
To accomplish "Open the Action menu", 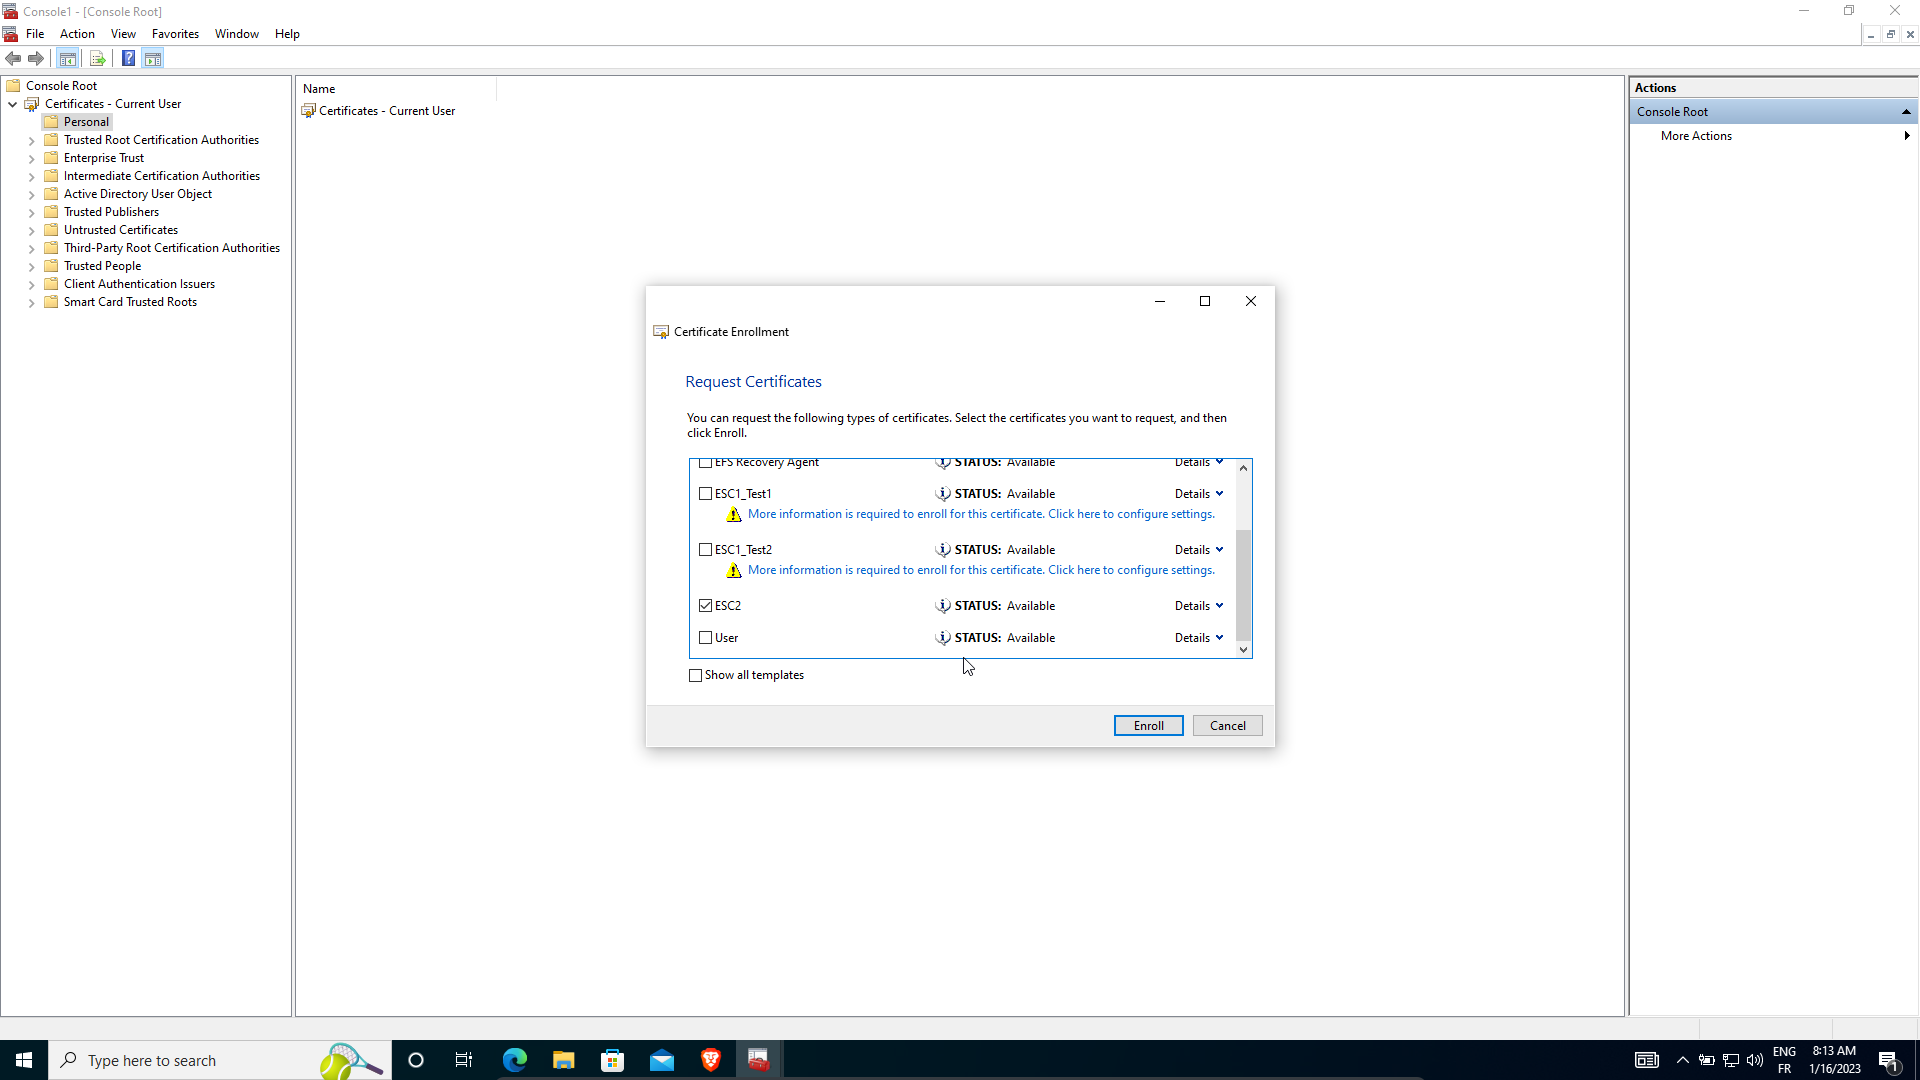I will pyautogui.click(x=77, y=34).
